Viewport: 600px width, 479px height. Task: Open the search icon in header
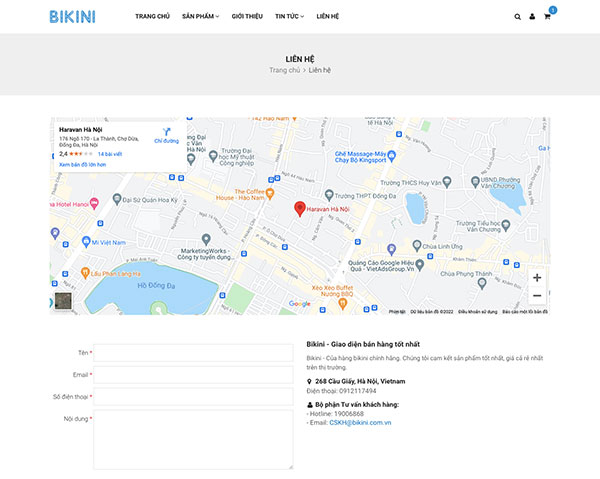[x=517, y=17]
